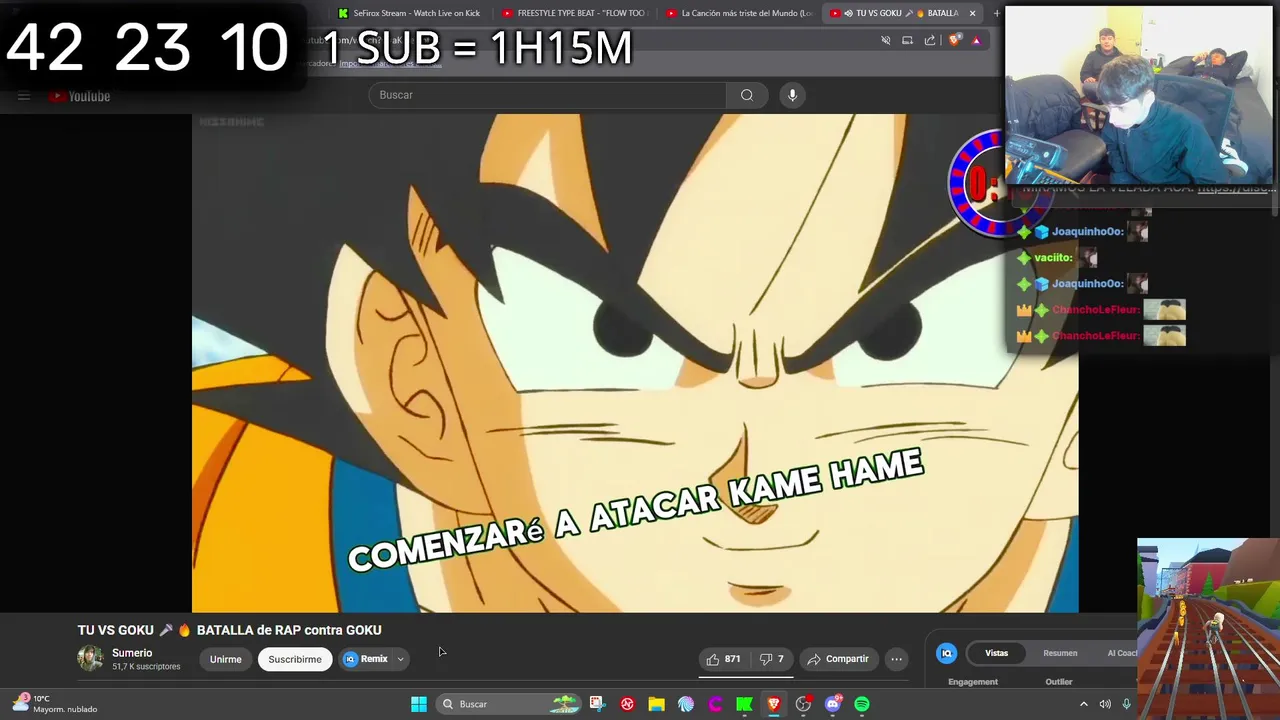Open Brave browser in taskbar
The image size is (1280, 720).
coord(773,704)
